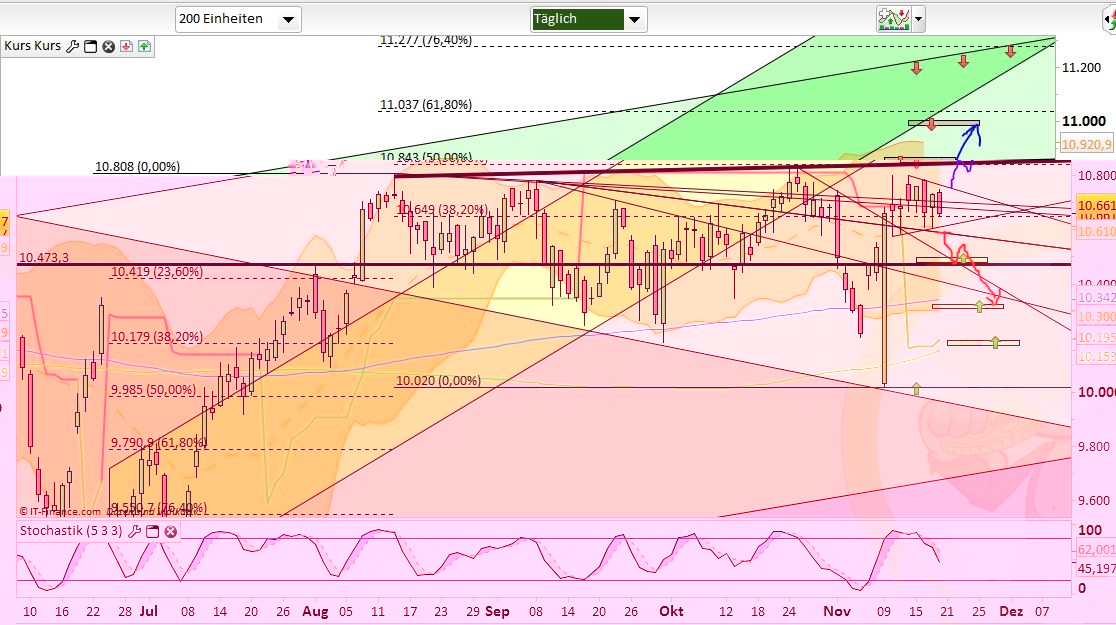Select the 9.985 (50,00%) Fibonacci label
The height and width of the screenshot is (625, 1116).
pos(153,389)
